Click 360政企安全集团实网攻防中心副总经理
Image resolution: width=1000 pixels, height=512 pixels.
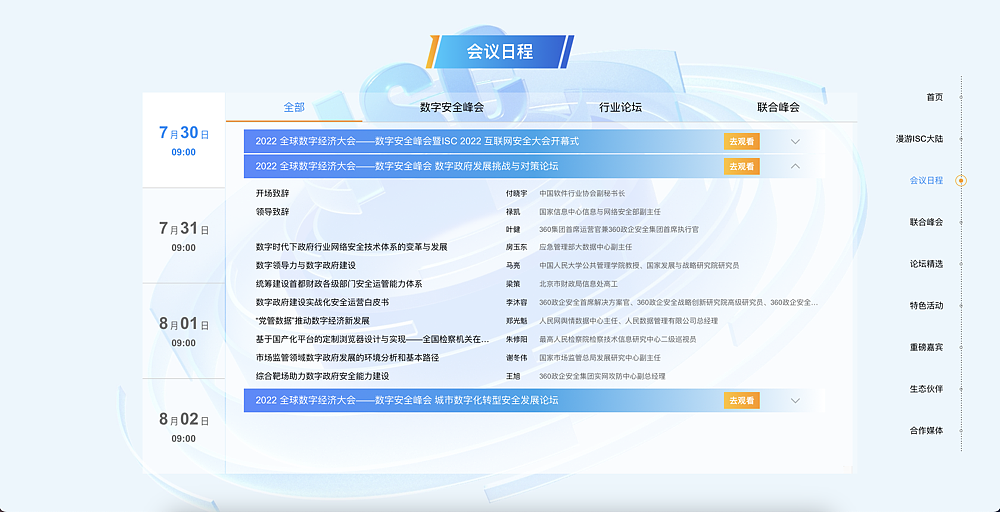pos(602,376)
